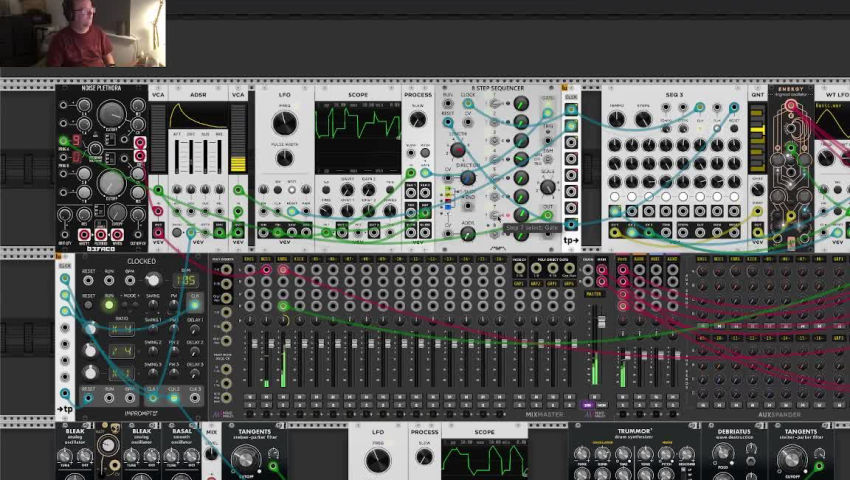Toggle the top-row LFO OFST button
The width and height of the screenshot is (850, 480).
pos(292,189)
